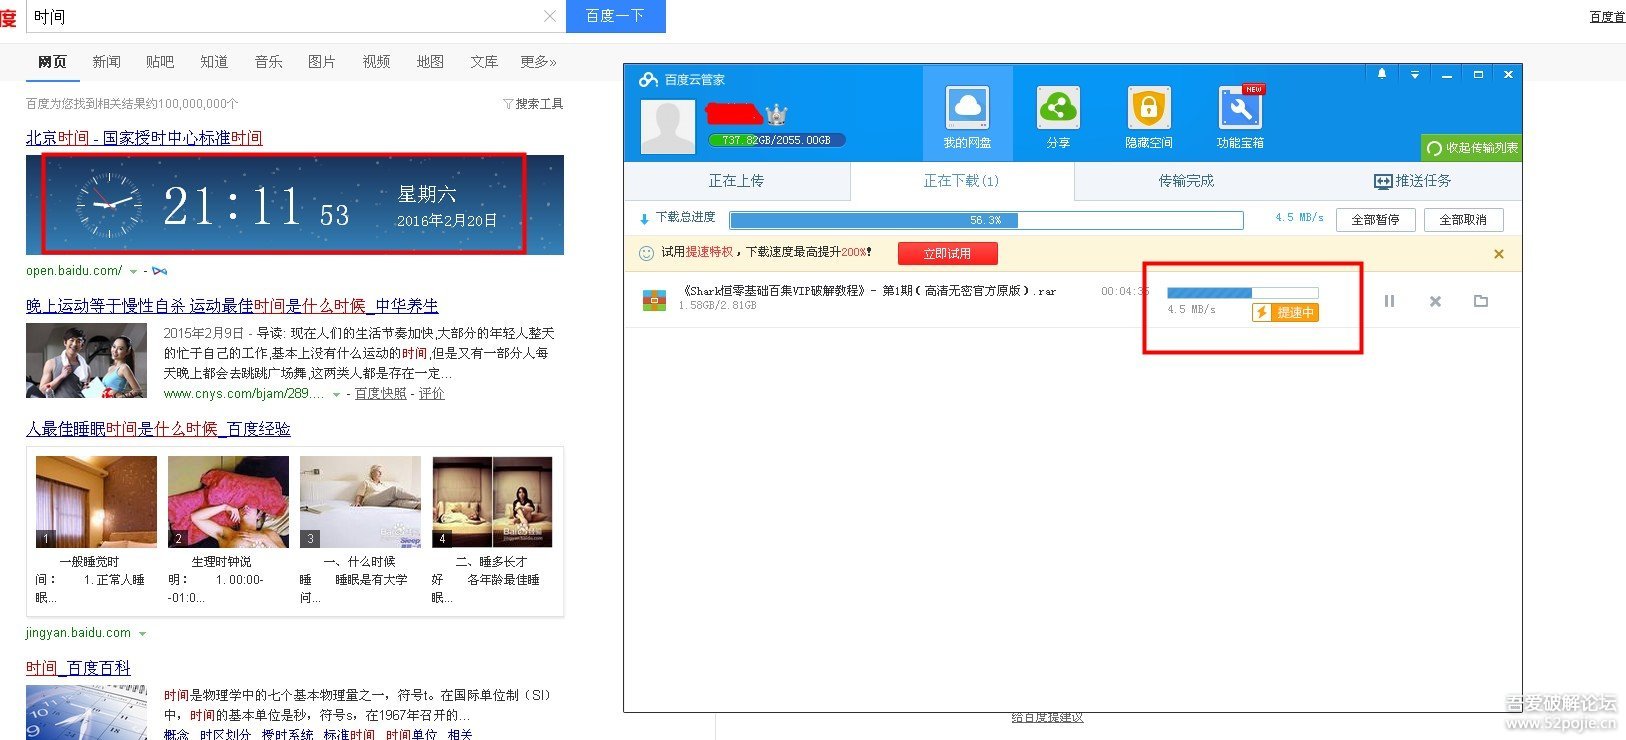The image size is (1626, 740).
Task: Expand the dropdown arrow after www.cnys.com URL
Action: point(336,395)
